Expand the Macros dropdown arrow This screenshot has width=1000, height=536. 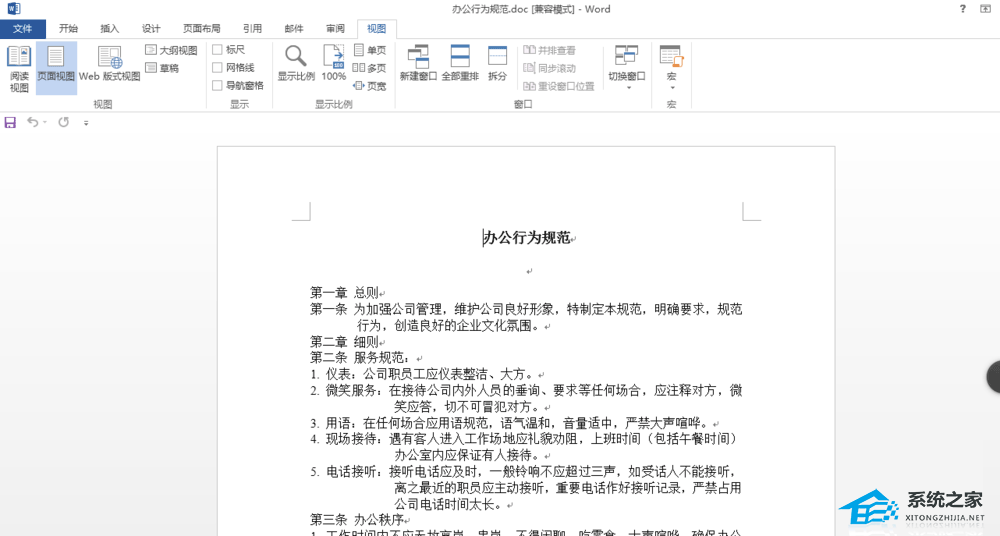tap(672, 87)
